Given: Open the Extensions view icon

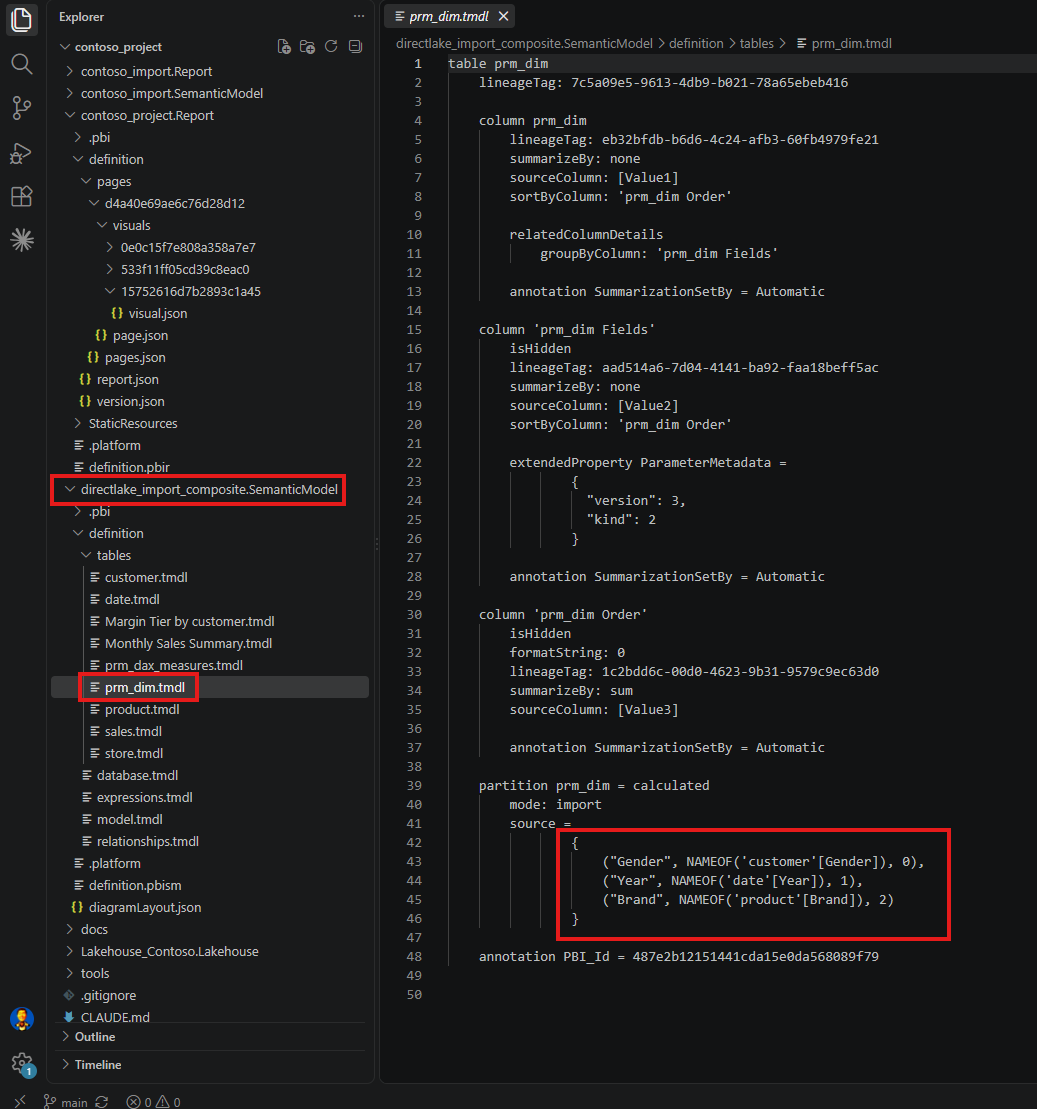Looking at the screenshot, I should tap(22, 197).
